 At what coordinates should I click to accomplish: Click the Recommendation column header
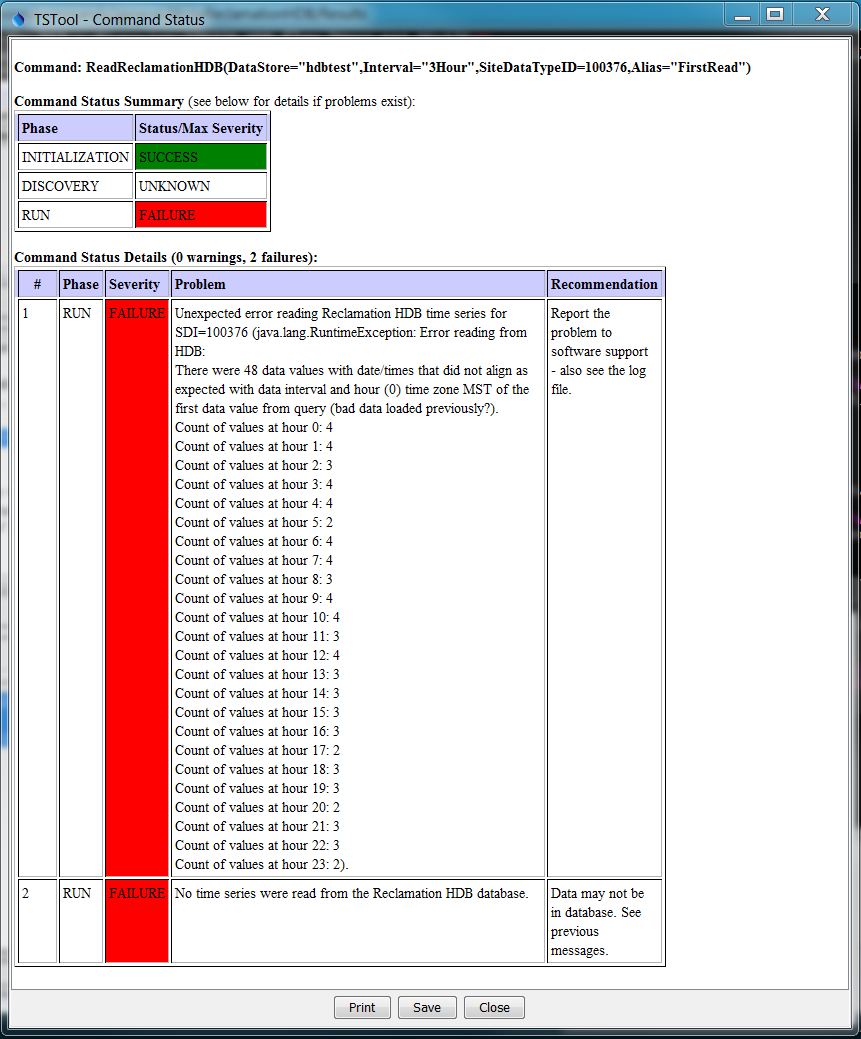tap(604, 284)
